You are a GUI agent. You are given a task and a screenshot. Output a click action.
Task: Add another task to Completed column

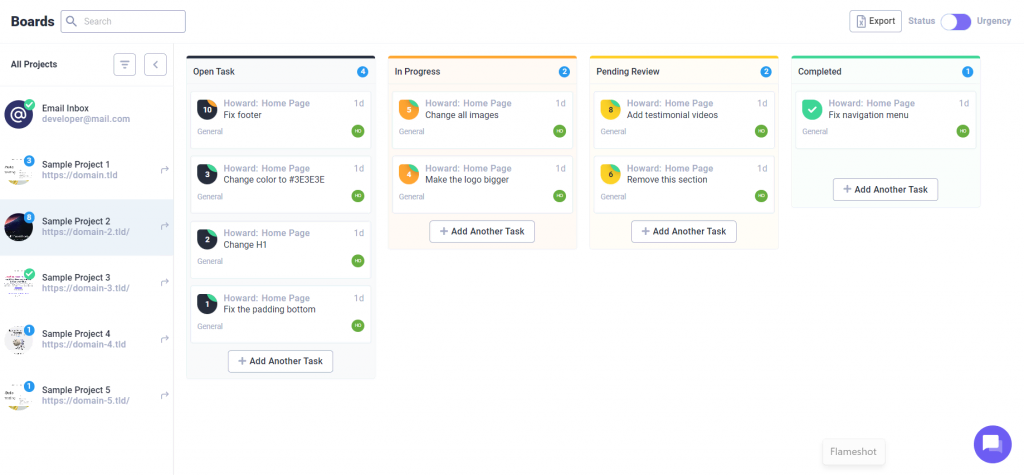tap(886, 189)
